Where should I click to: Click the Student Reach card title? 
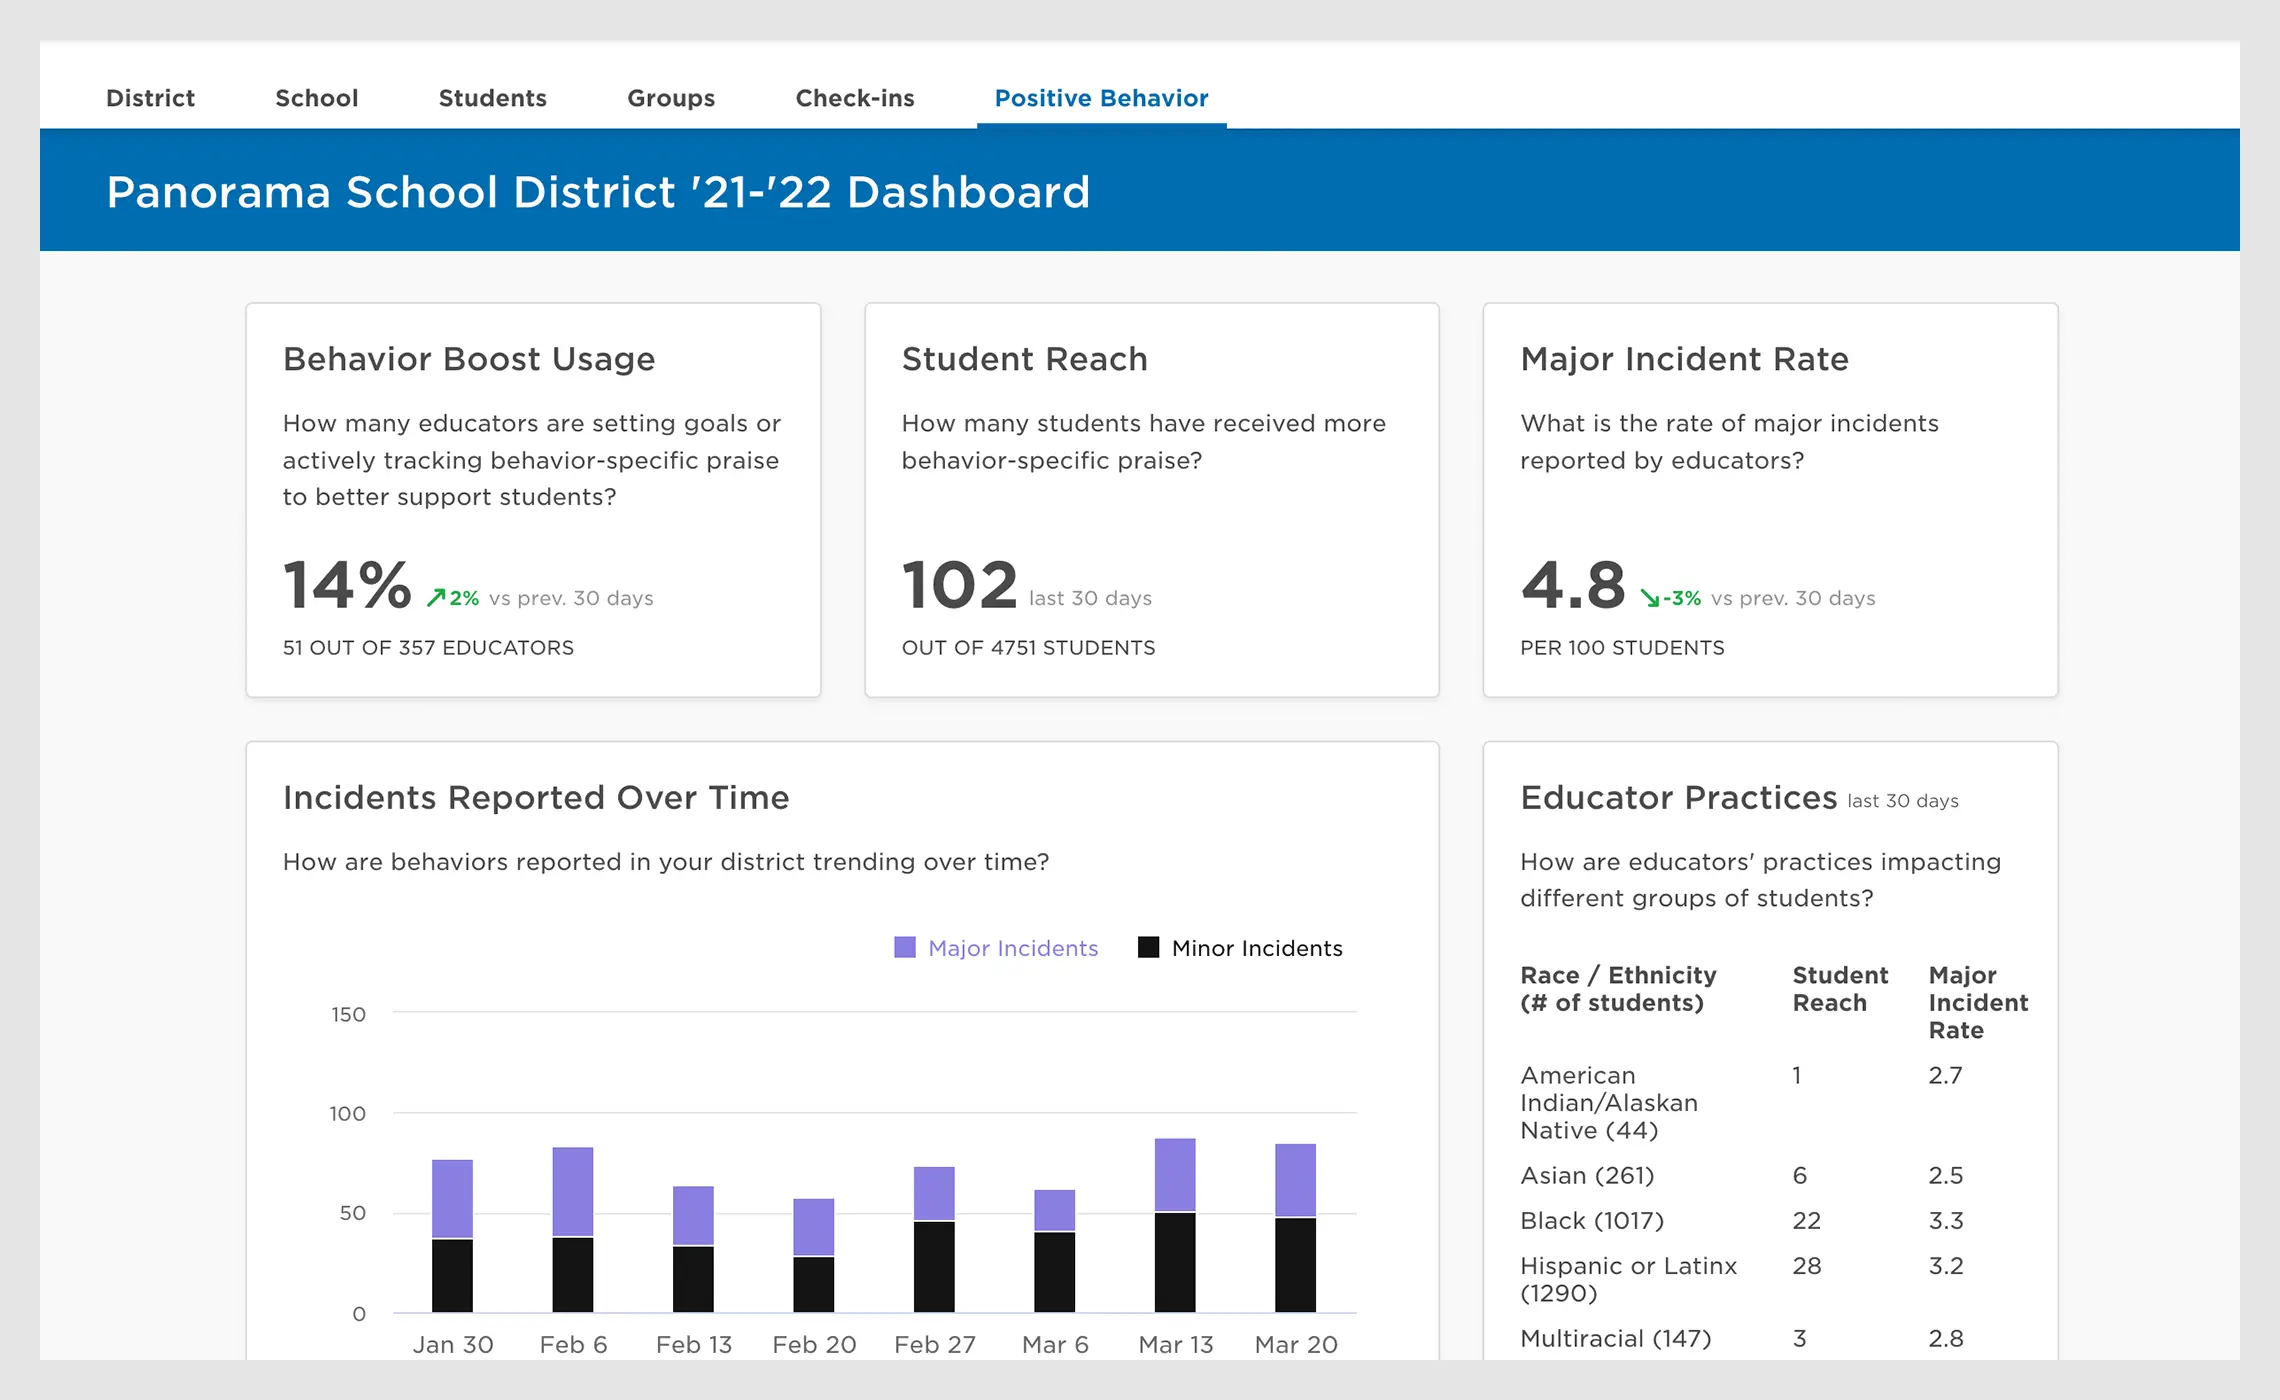1024,359
